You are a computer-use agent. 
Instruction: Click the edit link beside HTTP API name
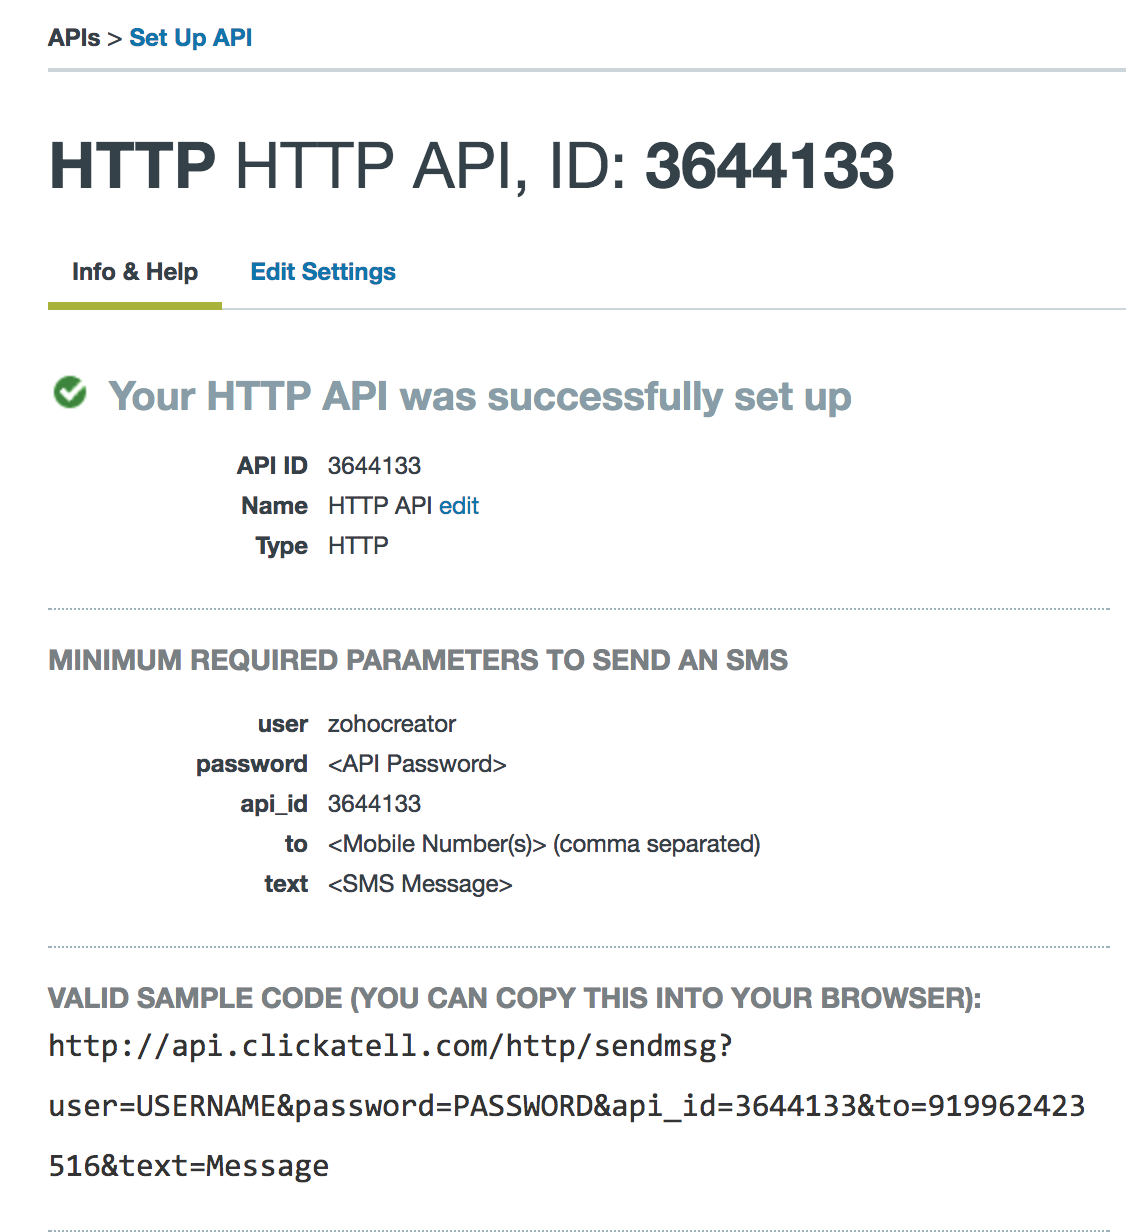tap(459, 506)
